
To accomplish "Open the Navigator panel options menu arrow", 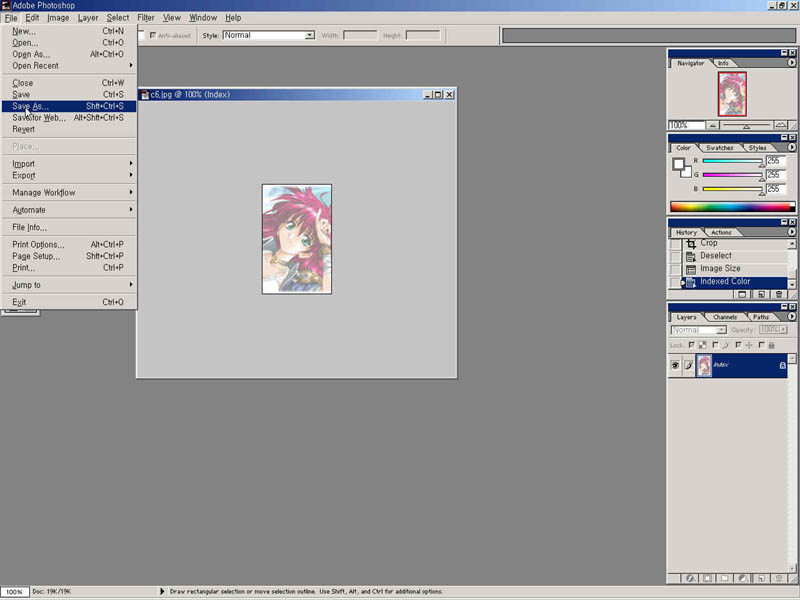I will point(791,63).
